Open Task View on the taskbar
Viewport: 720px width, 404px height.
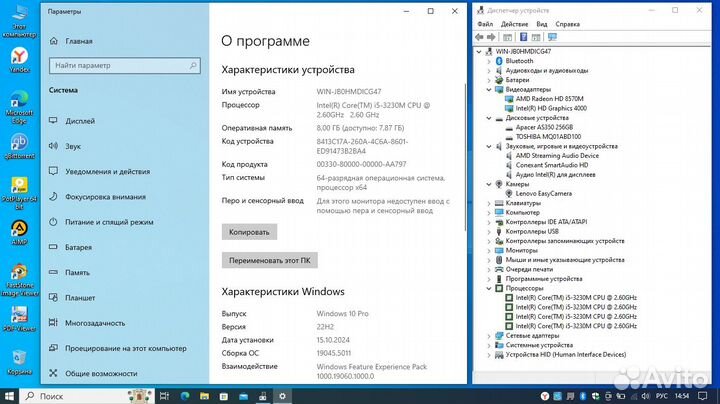164,396
